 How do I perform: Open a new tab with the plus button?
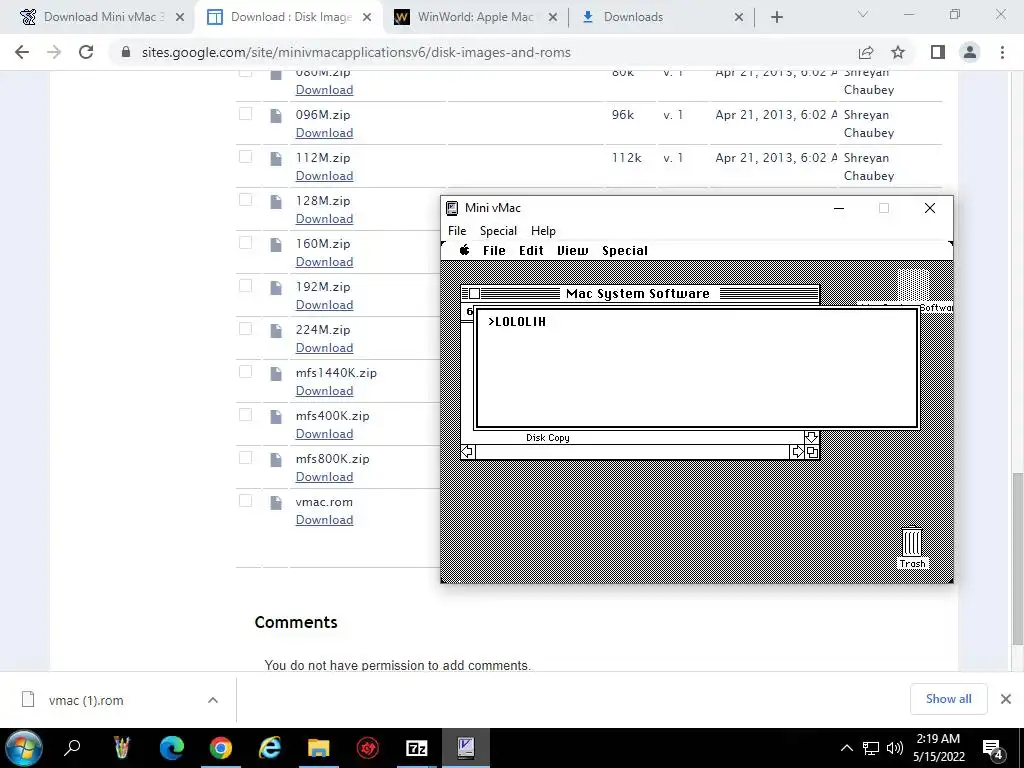[776, 17]
